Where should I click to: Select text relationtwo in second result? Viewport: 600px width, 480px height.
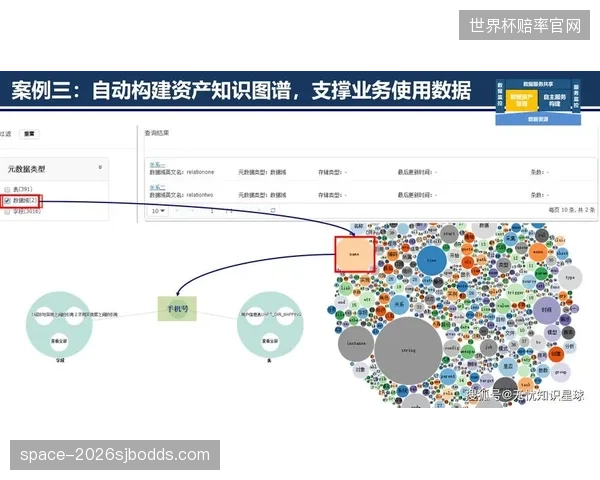(x=200, y=195)
